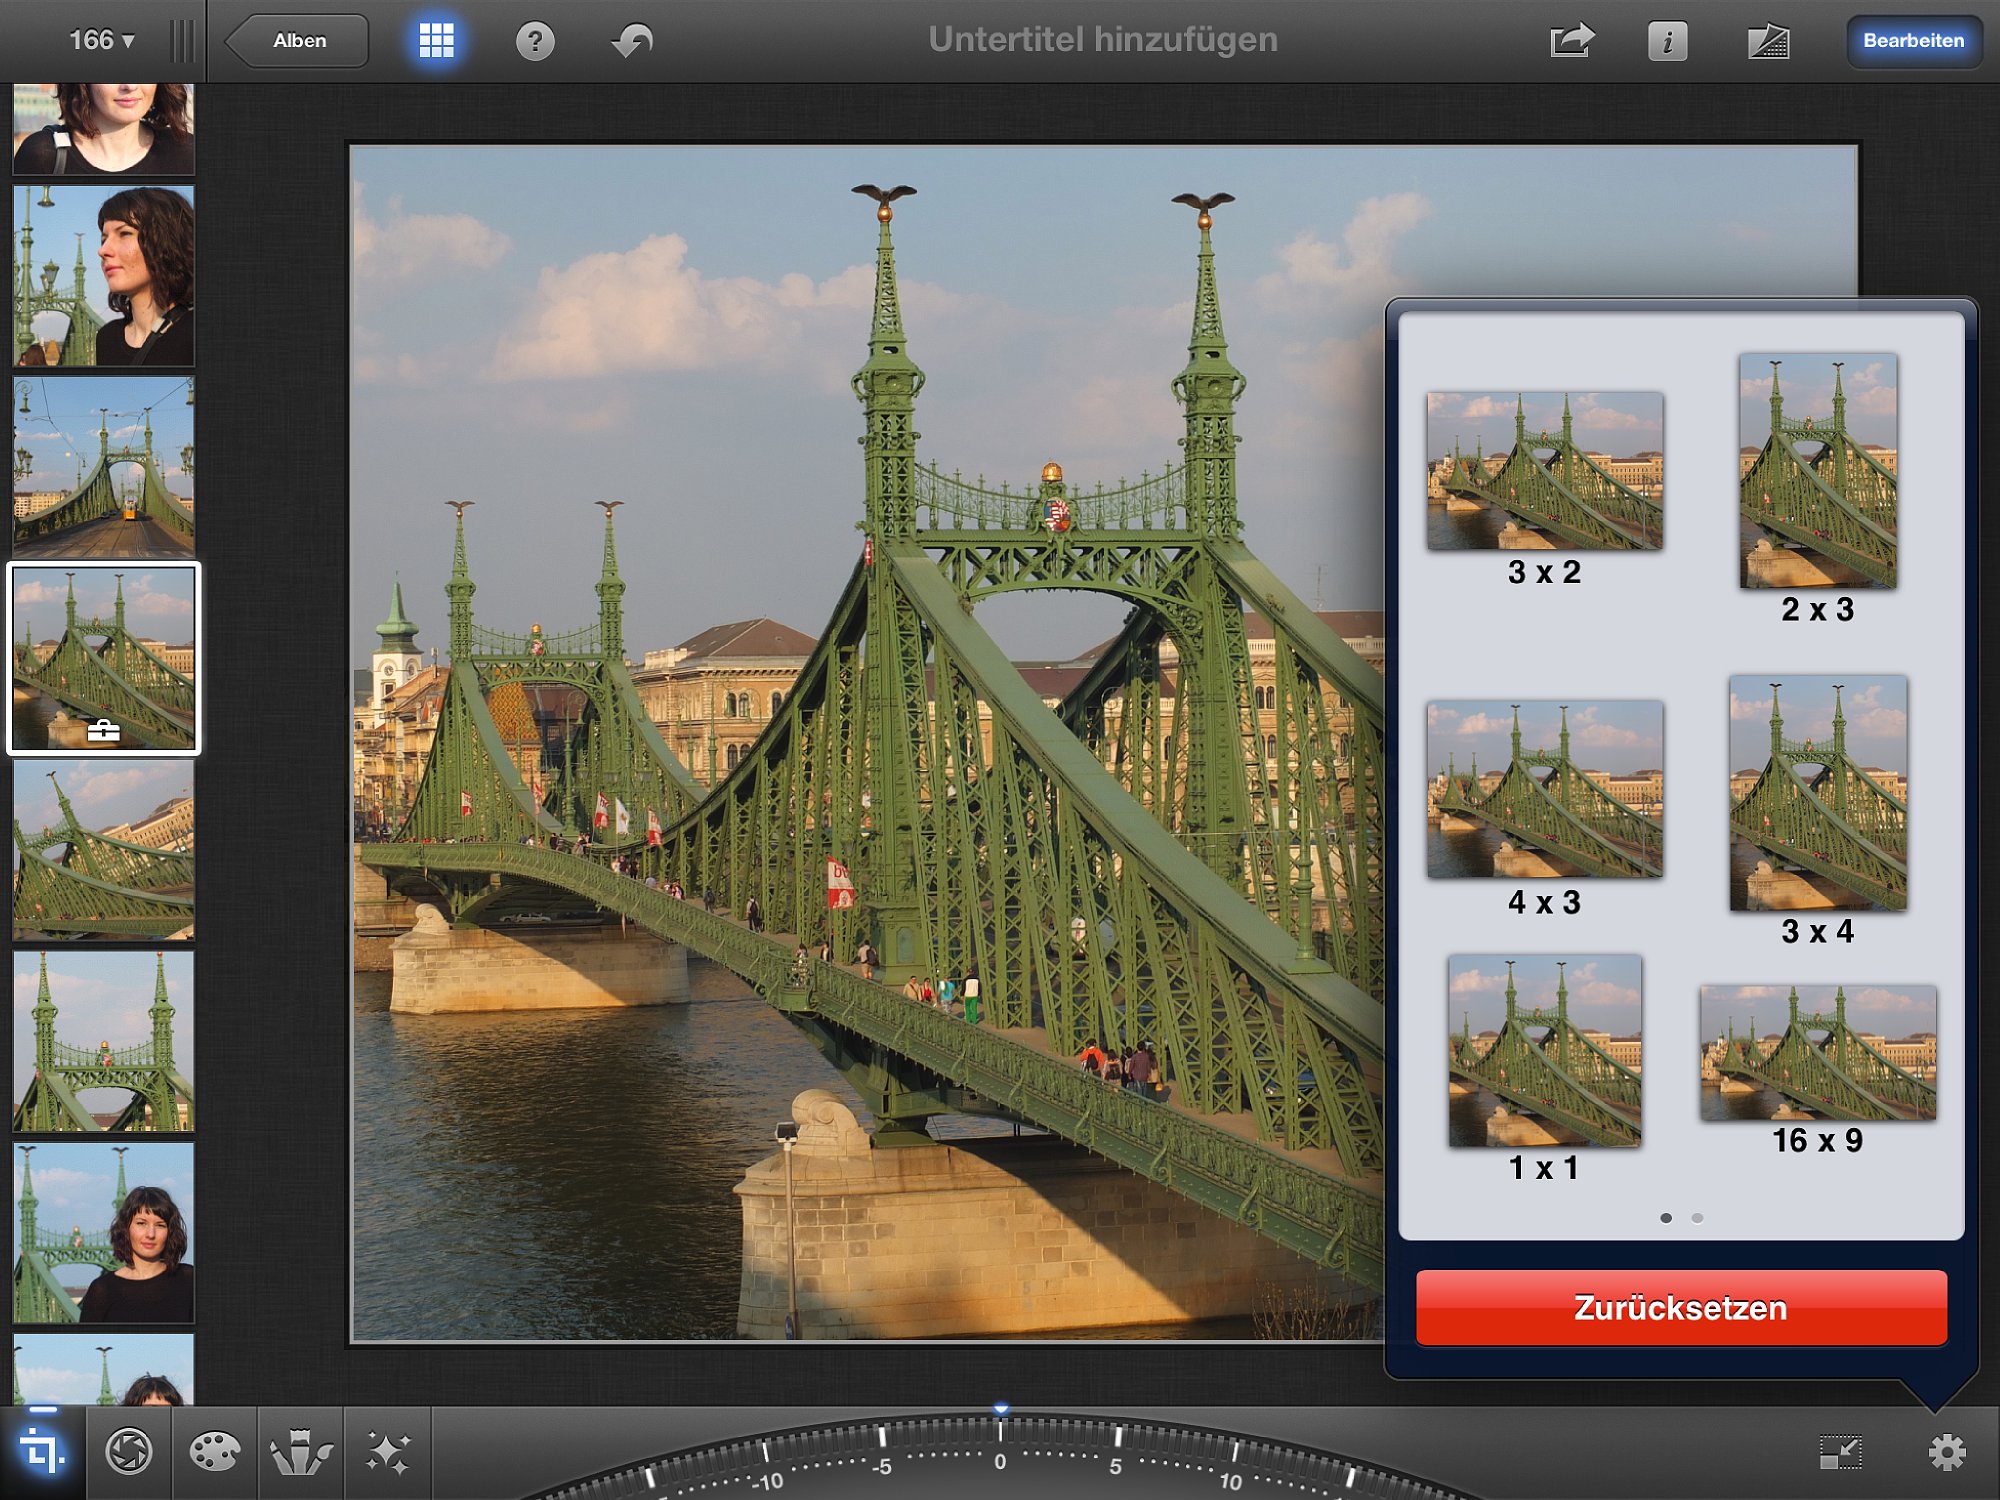Open the help question mark
Viewport: 2000px width, 1500px height.
[535, 41]
